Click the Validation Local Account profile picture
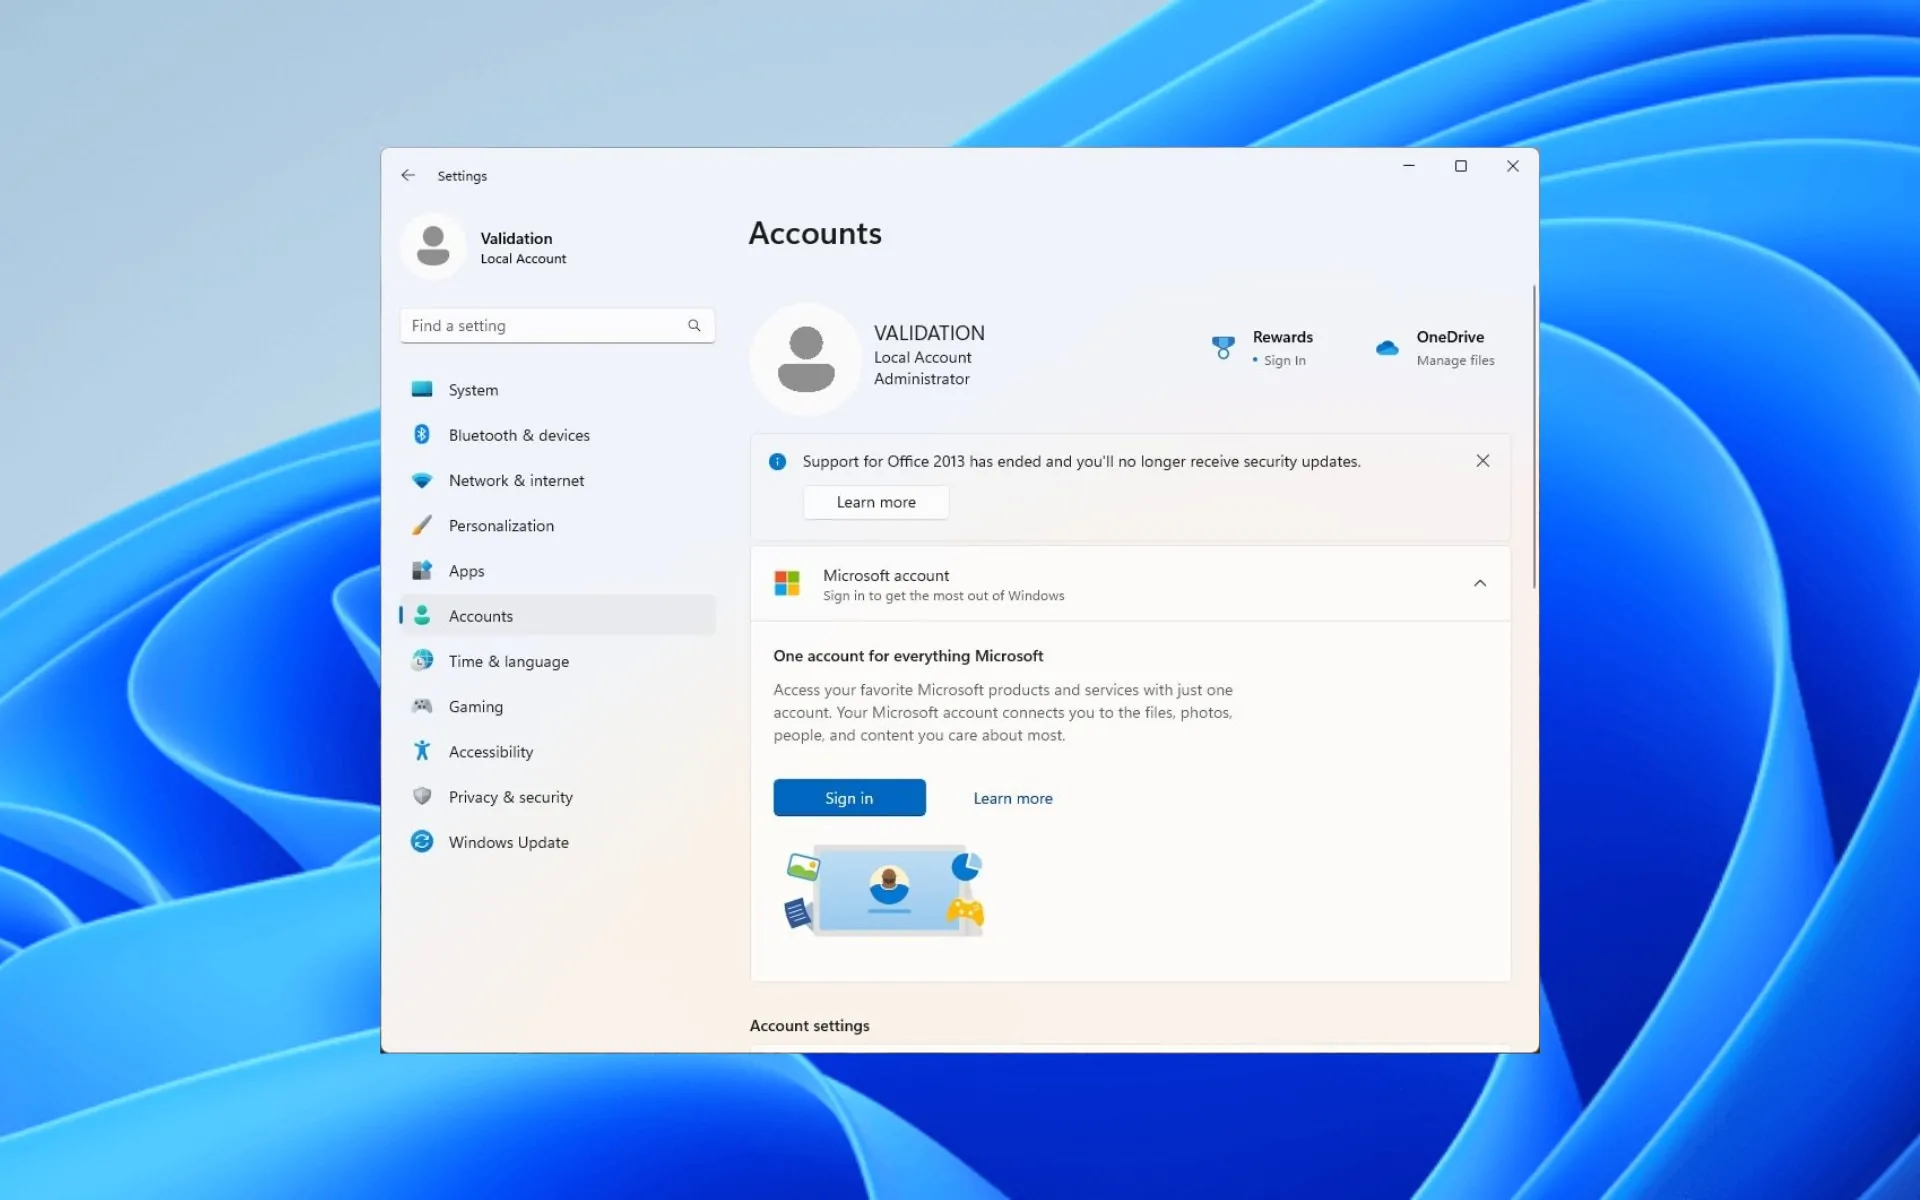 (x=433, y=247)
